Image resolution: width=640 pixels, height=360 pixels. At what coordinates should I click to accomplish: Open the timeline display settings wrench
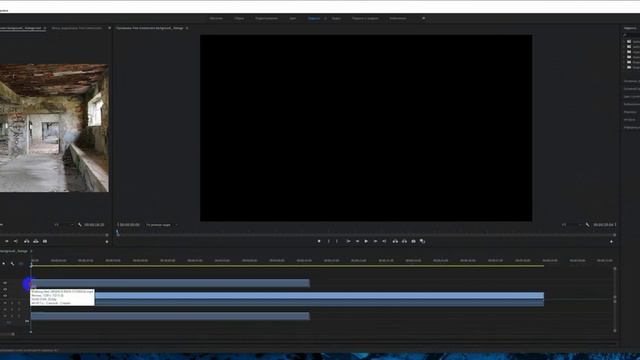point(13,264)
